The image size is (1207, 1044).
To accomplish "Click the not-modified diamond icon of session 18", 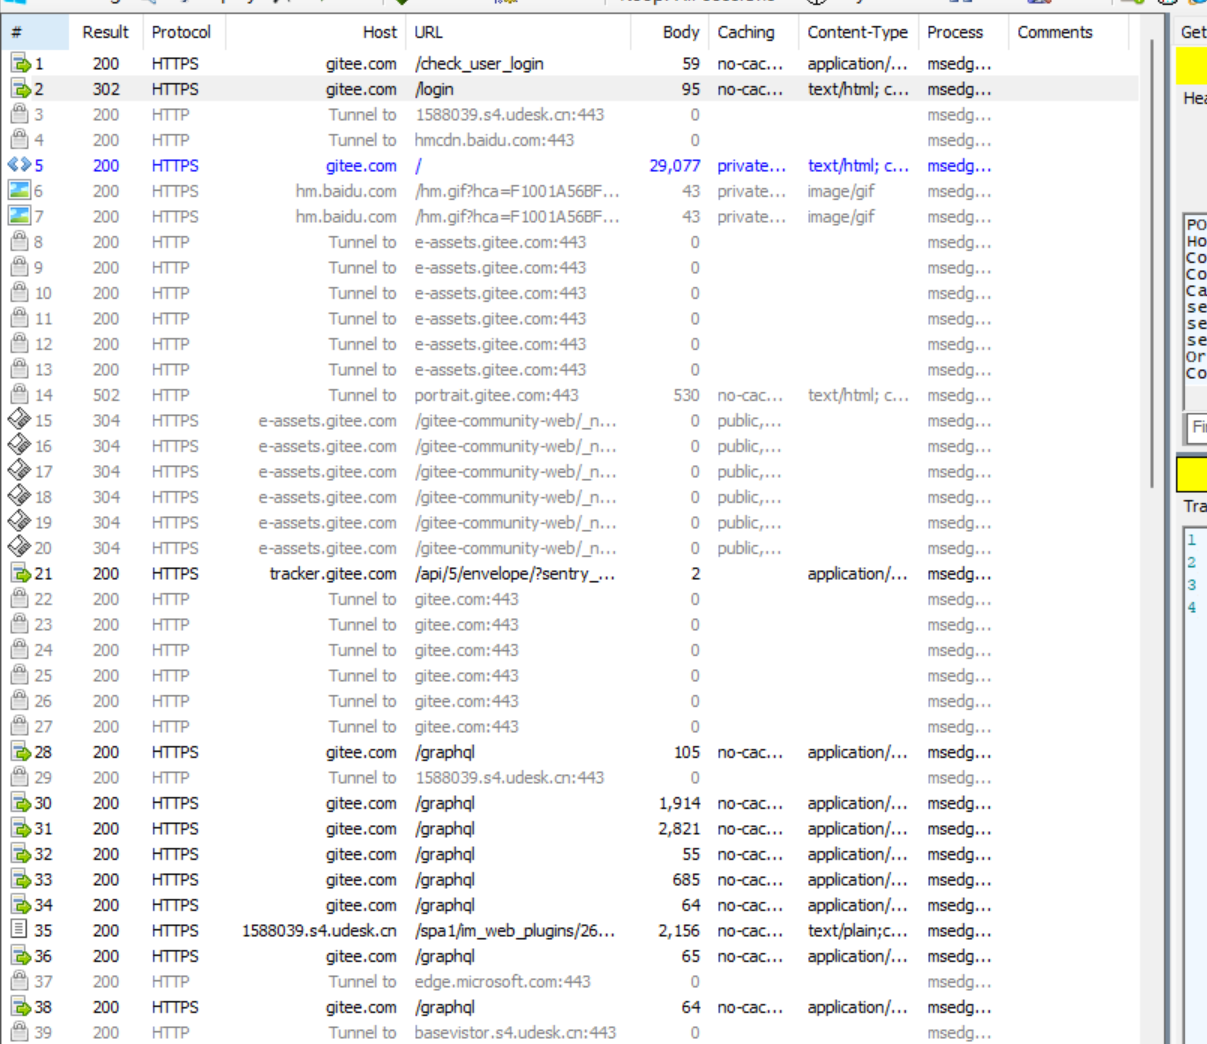I will coord(19,497).
